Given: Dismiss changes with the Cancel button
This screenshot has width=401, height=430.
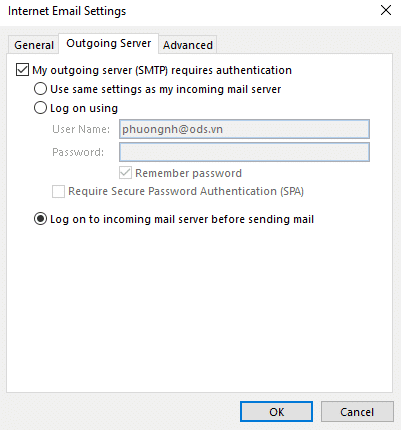Looking at the screenshot, I should click(x=357, y=412).
